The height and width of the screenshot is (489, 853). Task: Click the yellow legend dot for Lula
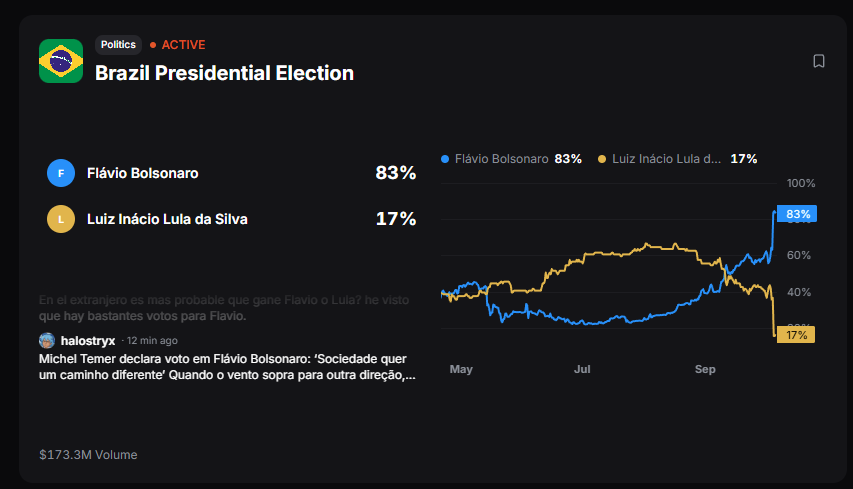click(602, 159)
